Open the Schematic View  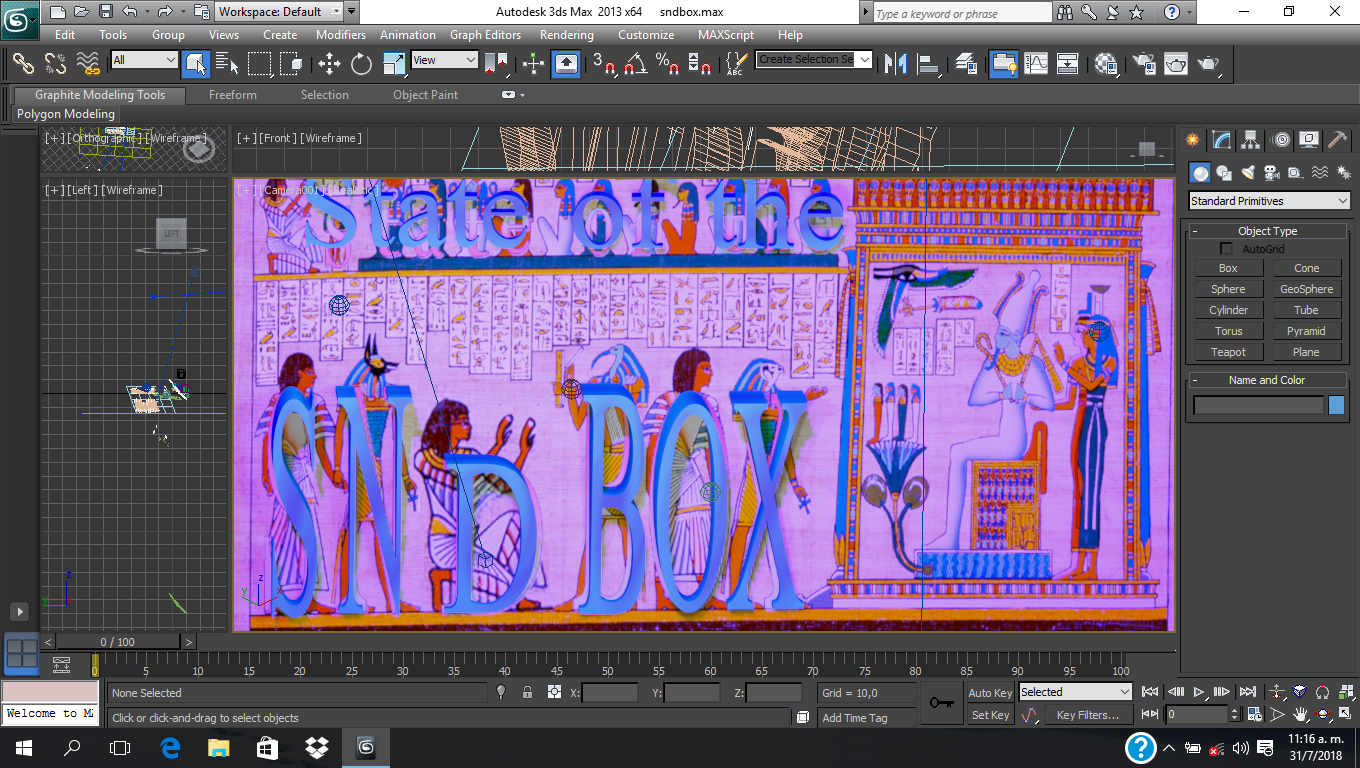1068,63
